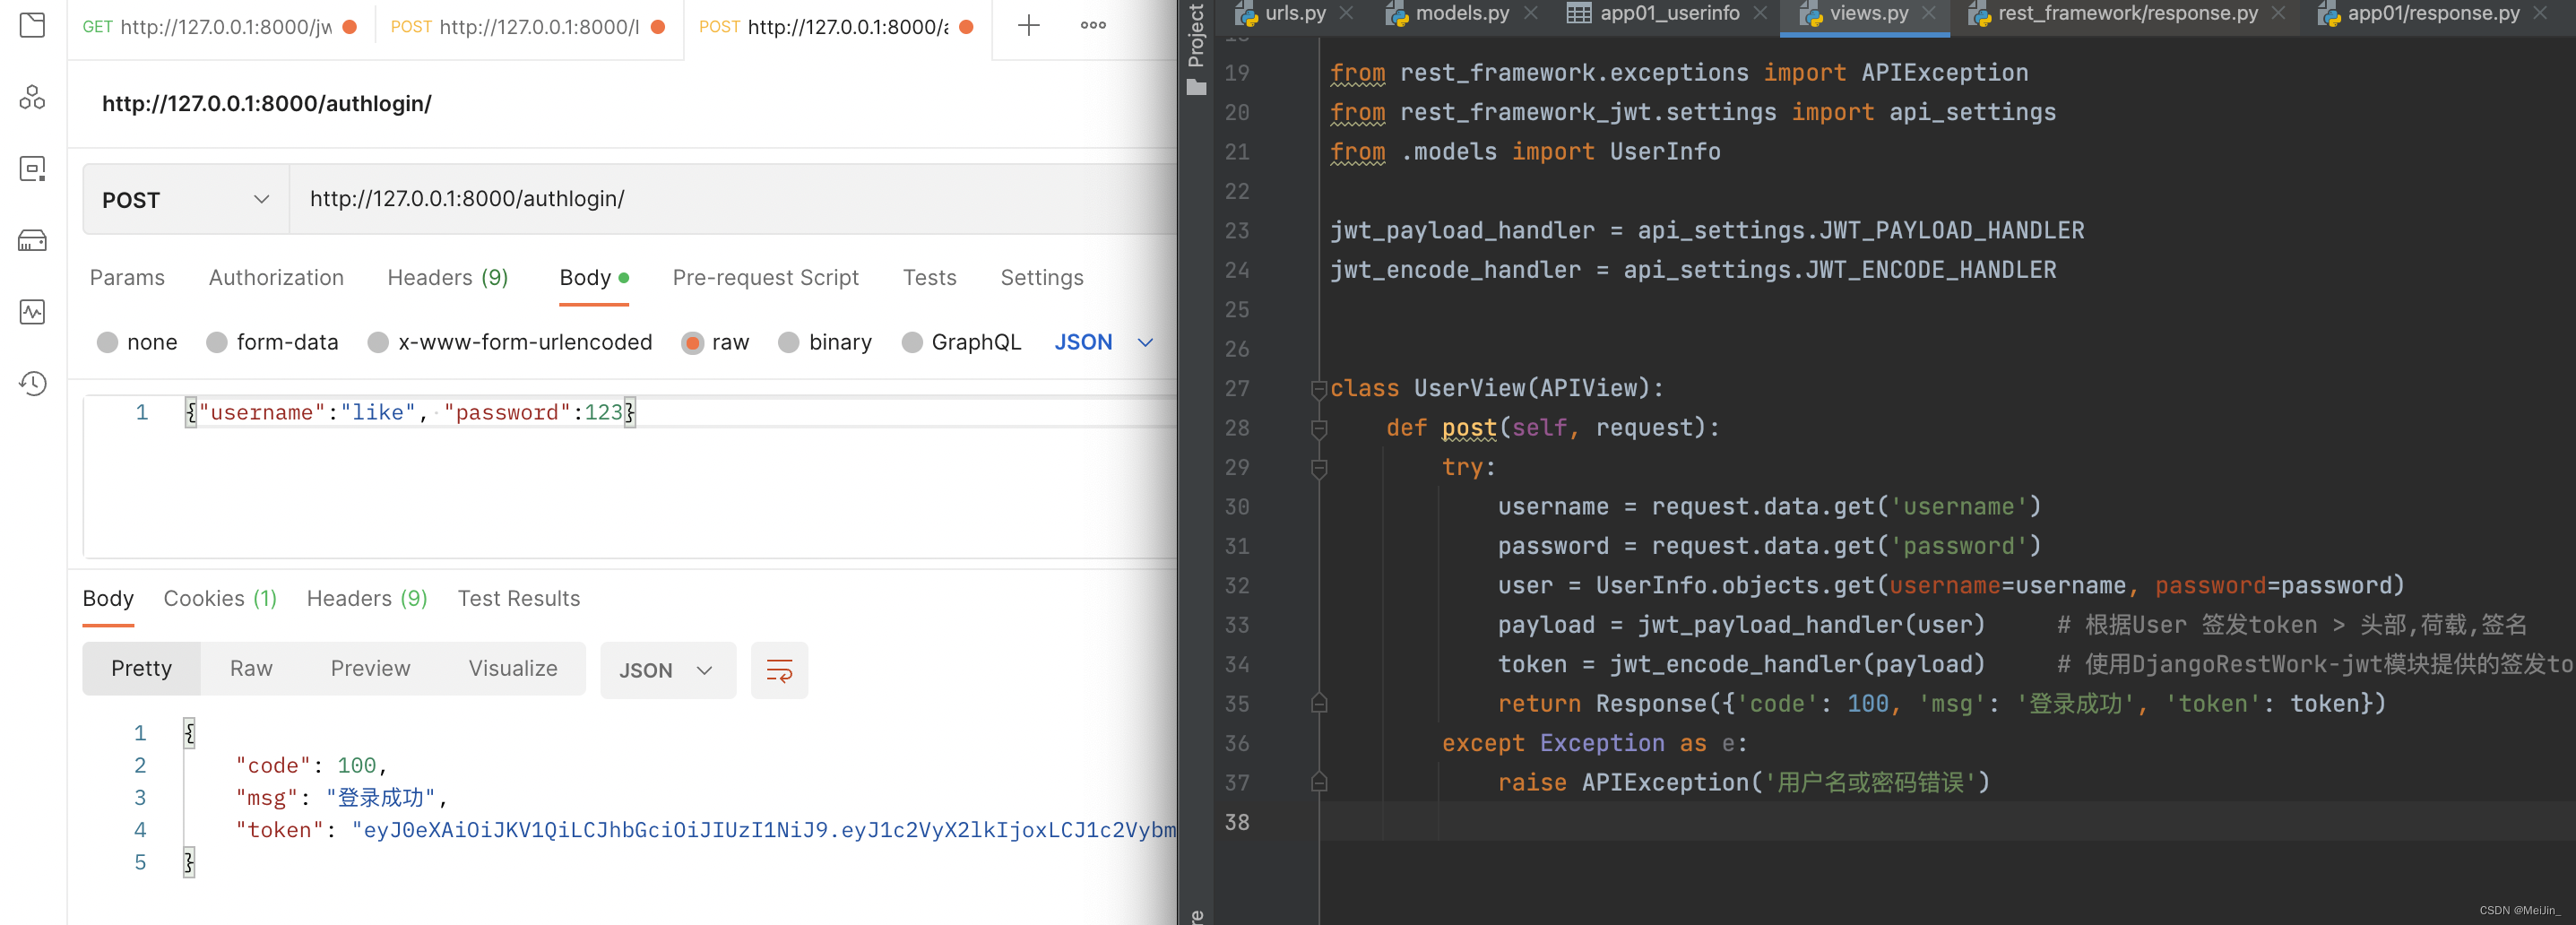Open Environments icon in Postman sidebar
This screenshot has width=2576, height=925.
point(33,168)
